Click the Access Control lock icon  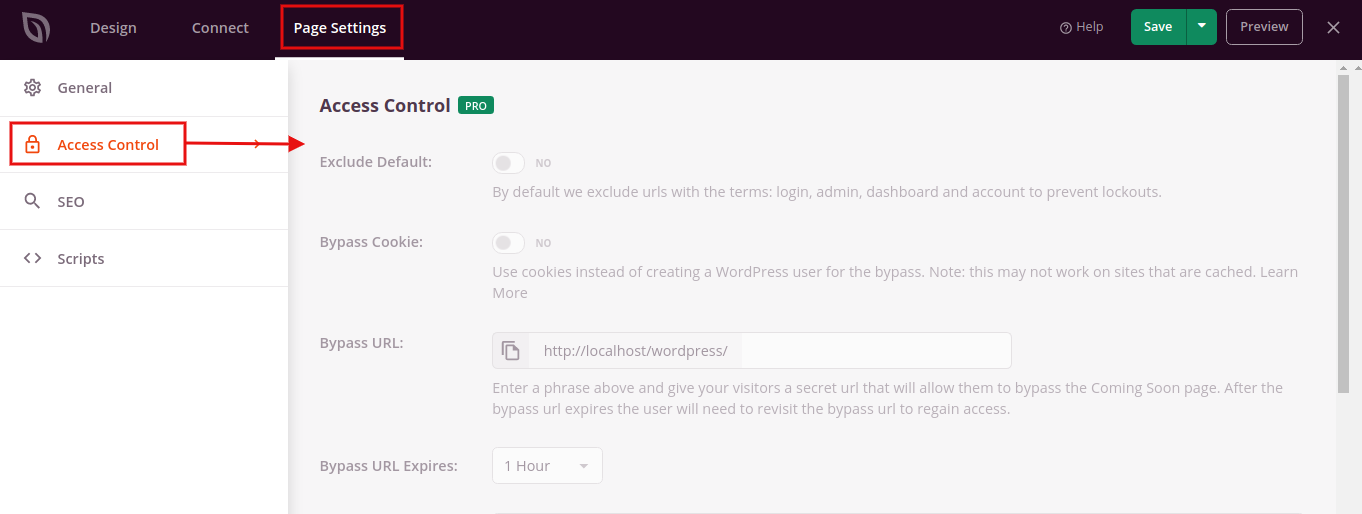(33, 145)
